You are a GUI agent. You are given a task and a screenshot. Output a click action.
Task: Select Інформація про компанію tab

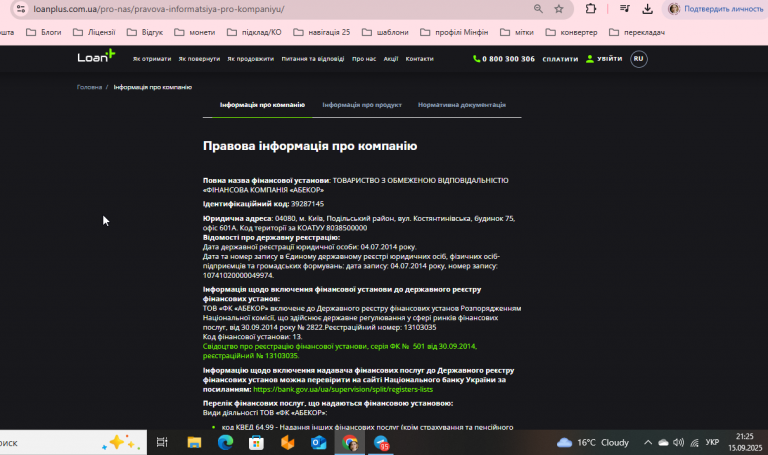coord(262,105)
